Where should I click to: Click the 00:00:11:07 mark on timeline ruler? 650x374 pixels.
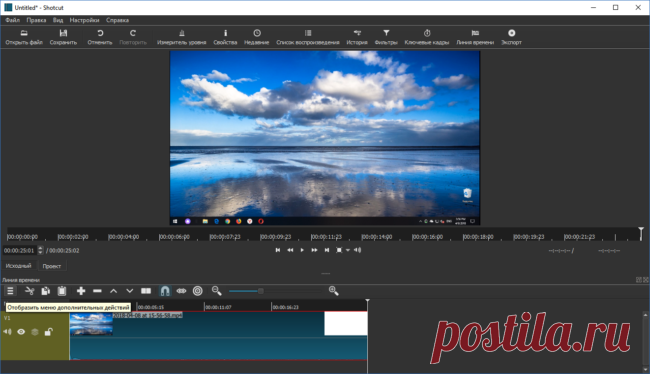[218, 307]
